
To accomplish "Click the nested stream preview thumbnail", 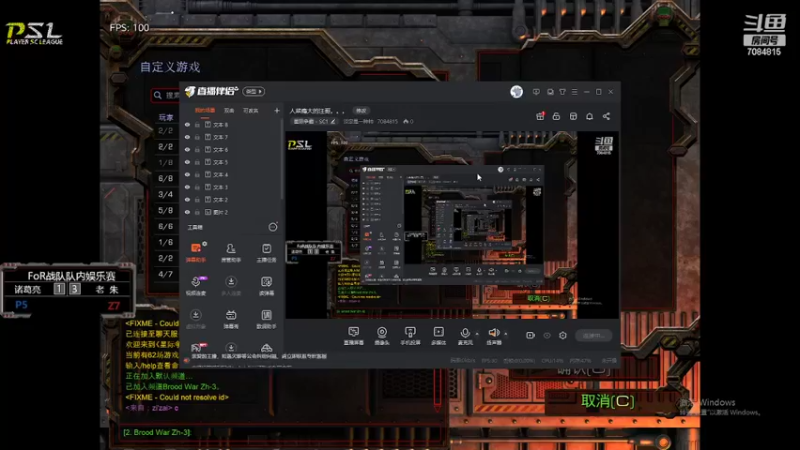I will (452, 225).
